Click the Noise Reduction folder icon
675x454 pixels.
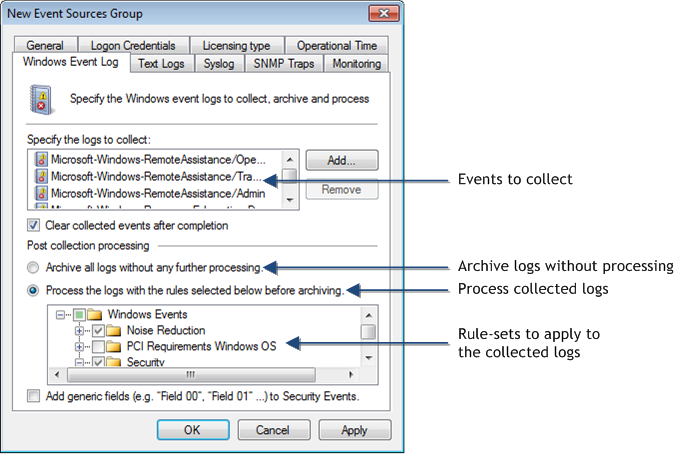point(114,330)
